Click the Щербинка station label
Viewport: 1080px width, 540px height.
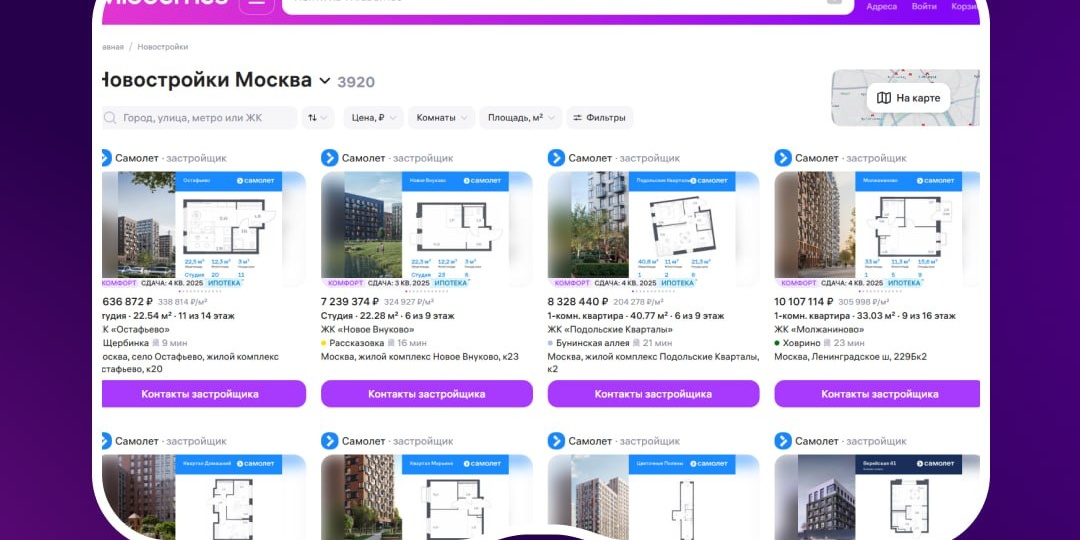point(124,342)
